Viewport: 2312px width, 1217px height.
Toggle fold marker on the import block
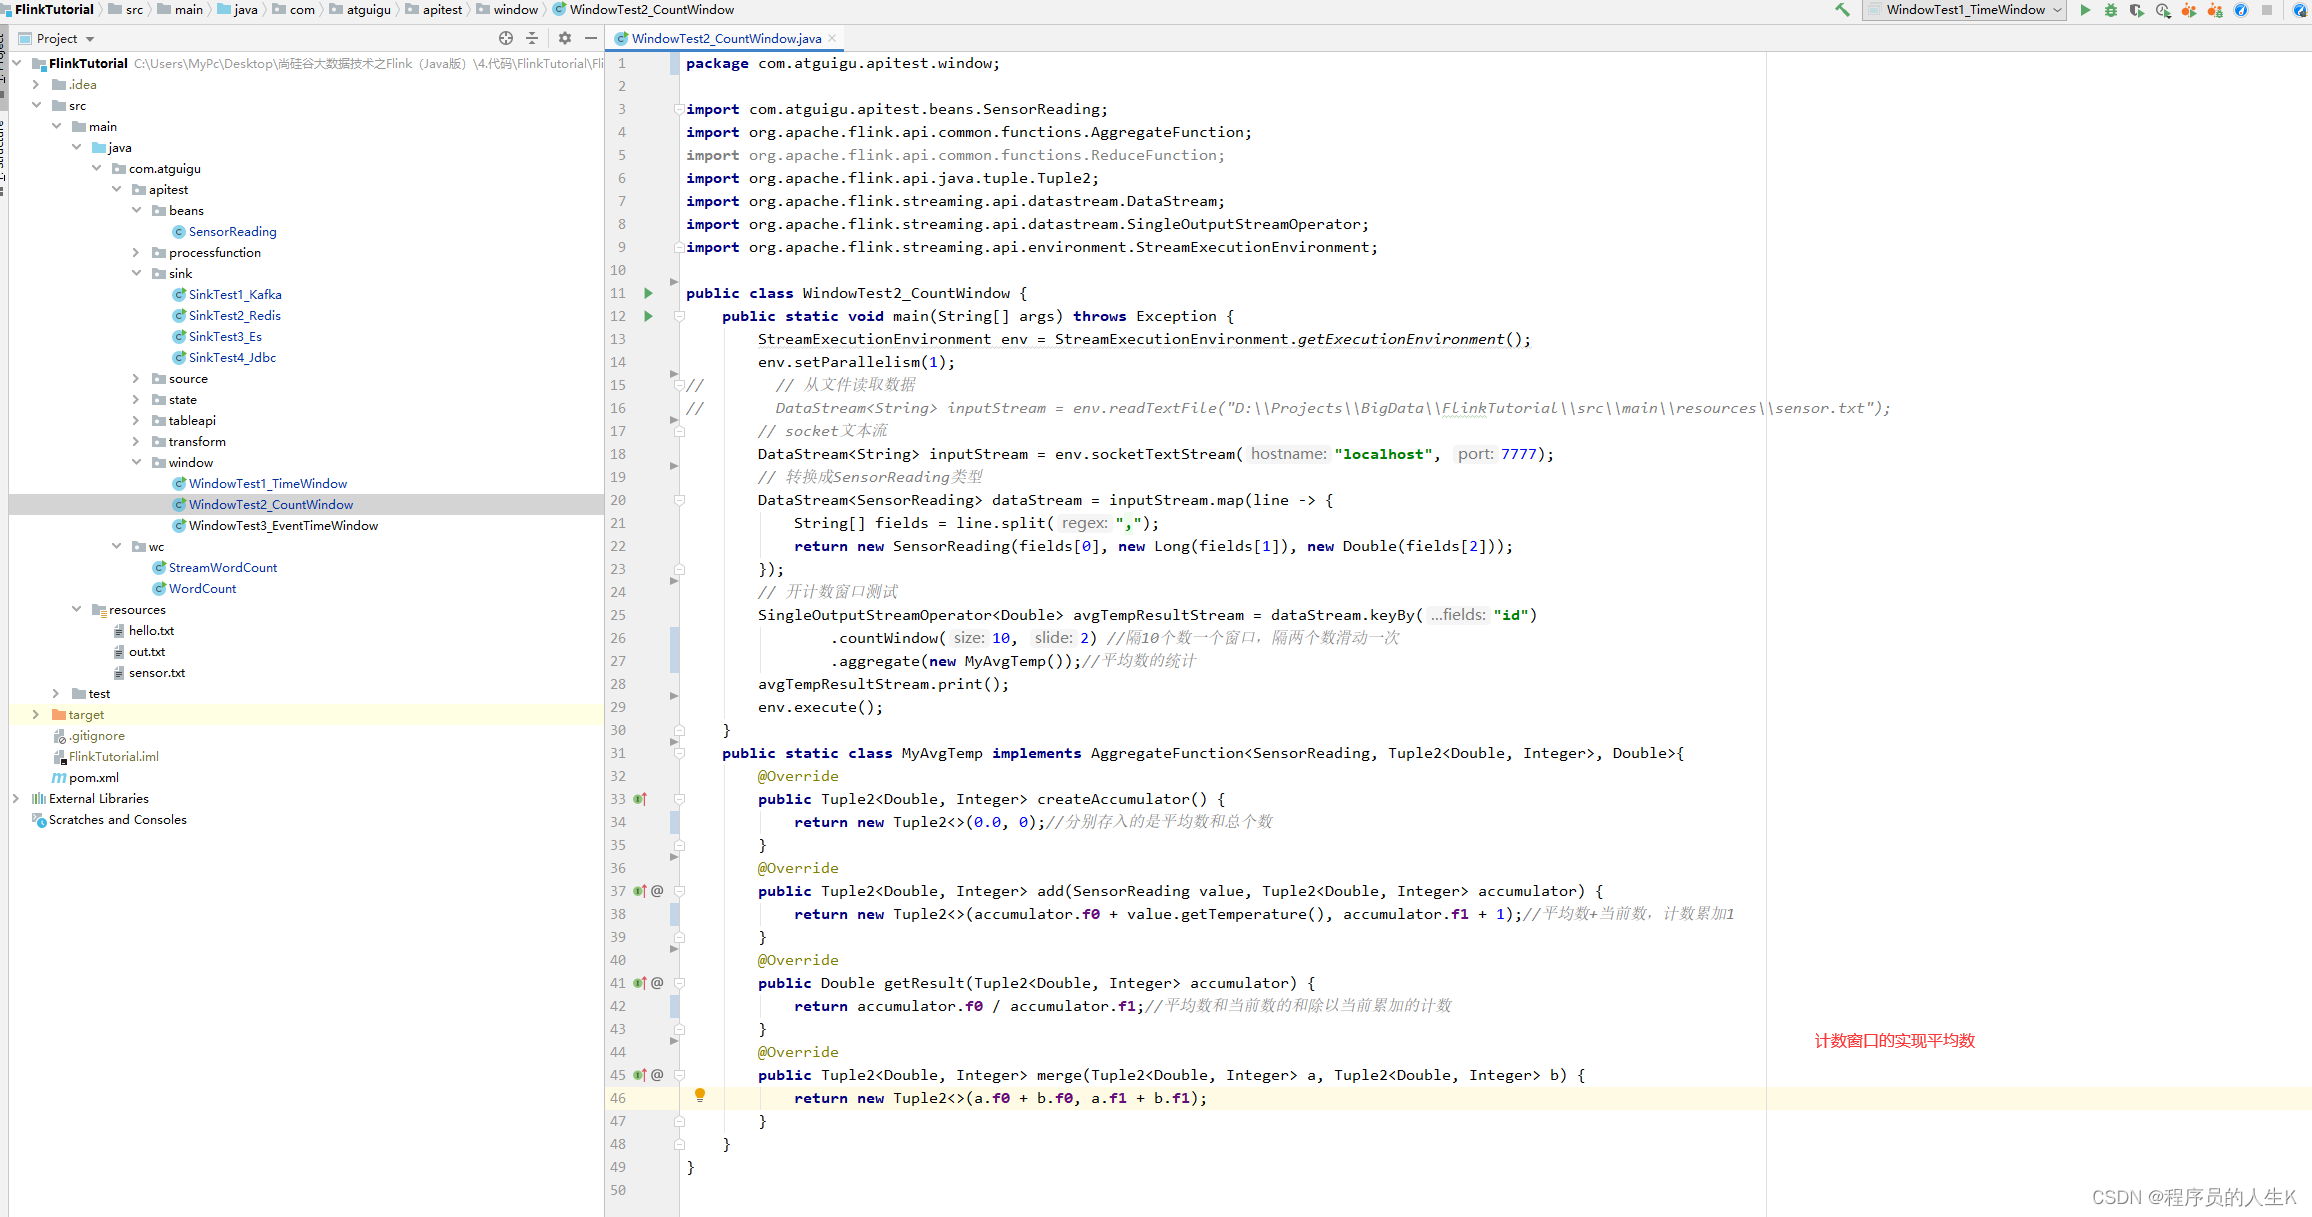coord(679,109)
